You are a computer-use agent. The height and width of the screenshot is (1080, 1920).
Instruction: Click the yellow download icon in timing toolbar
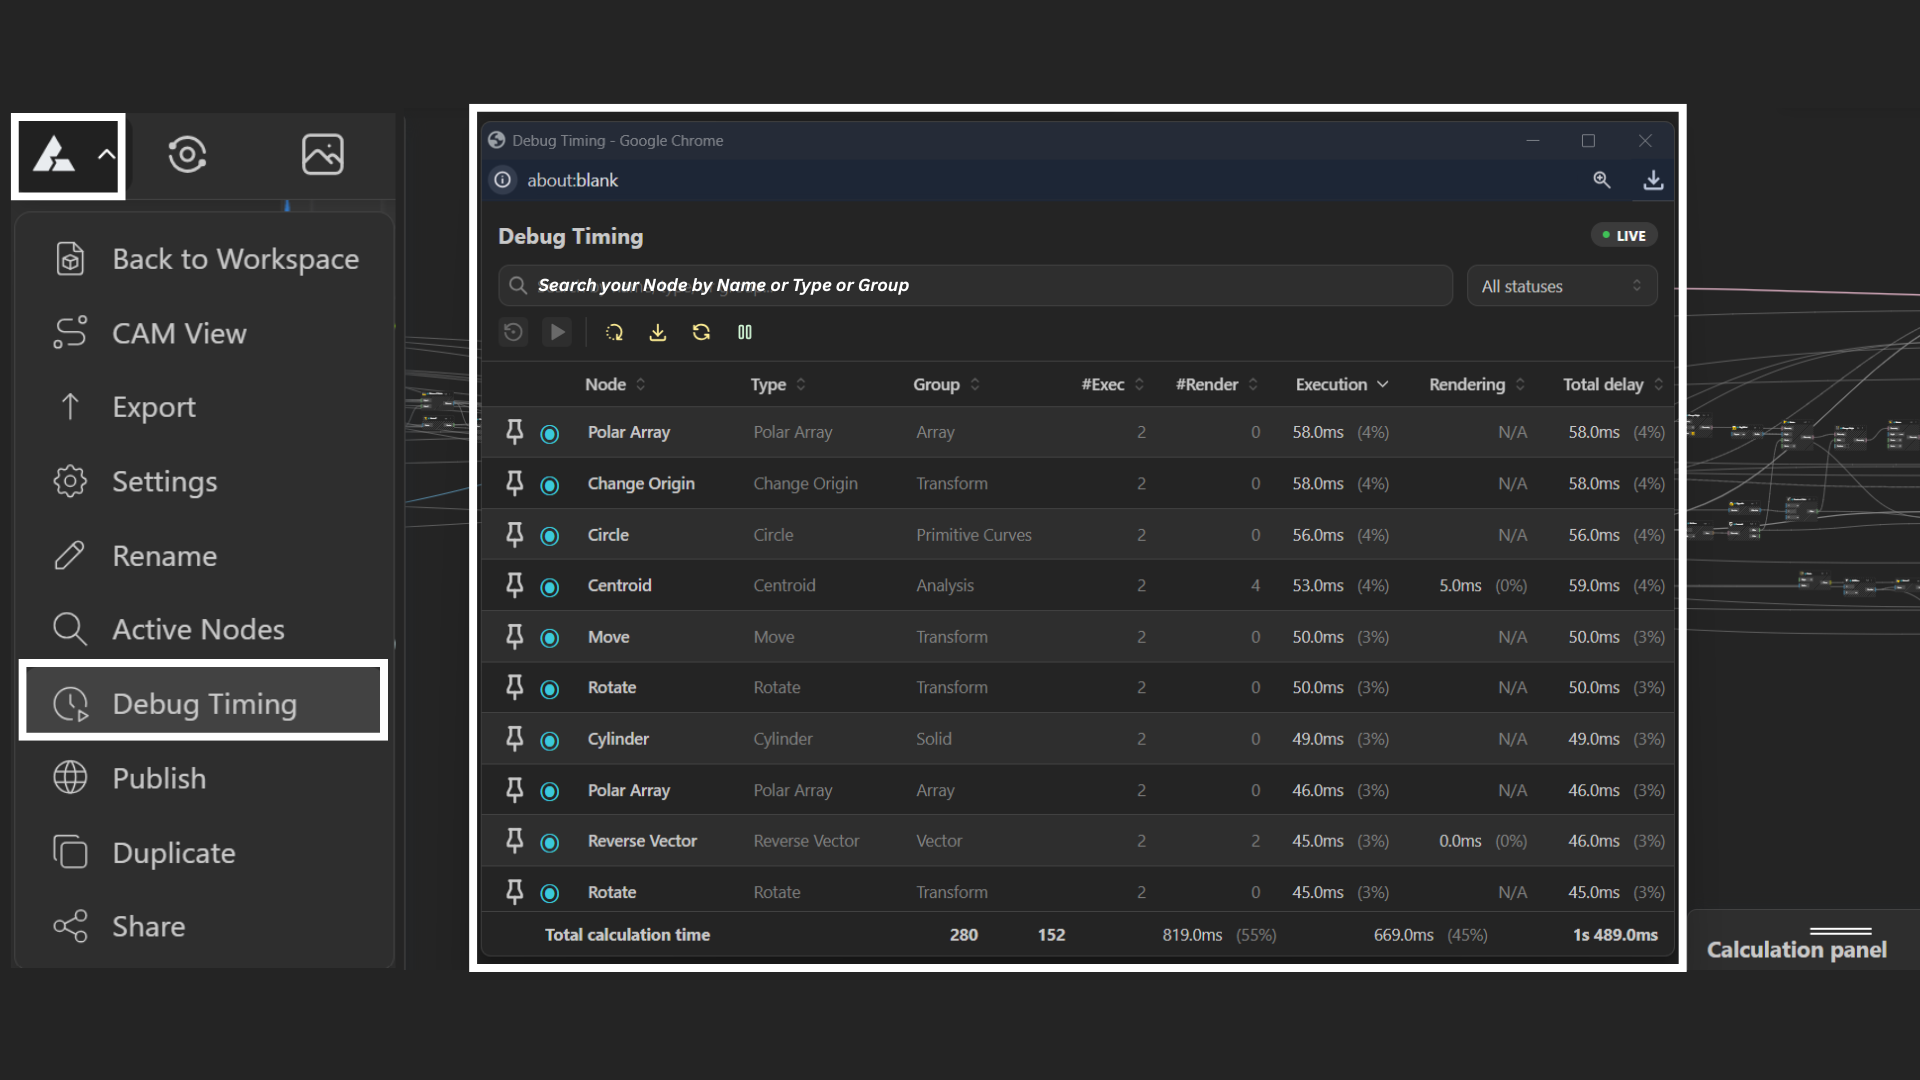coord(657,333)
